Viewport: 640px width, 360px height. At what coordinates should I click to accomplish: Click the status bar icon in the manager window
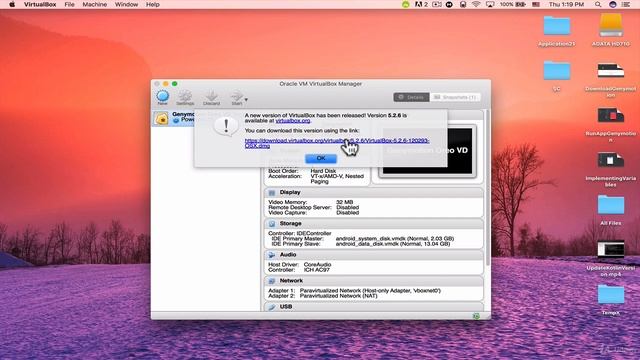tap(476, 316)
